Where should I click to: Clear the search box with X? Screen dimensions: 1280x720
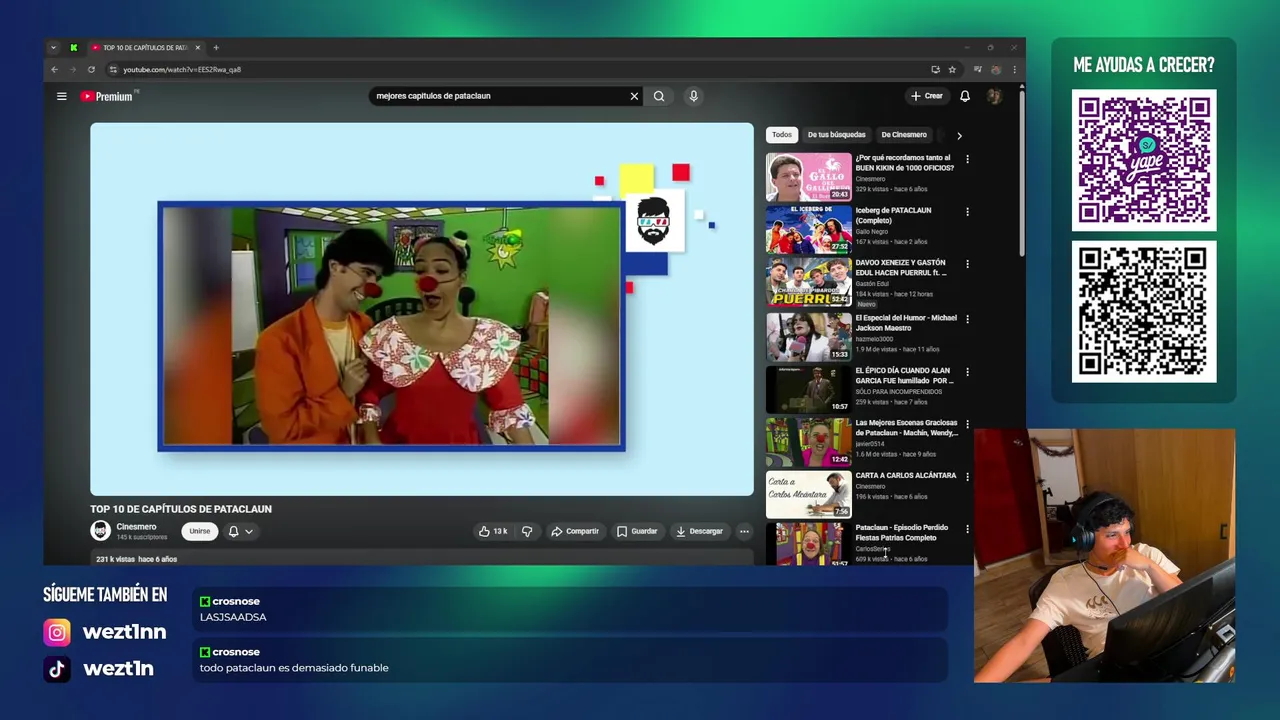coord(633,96)
